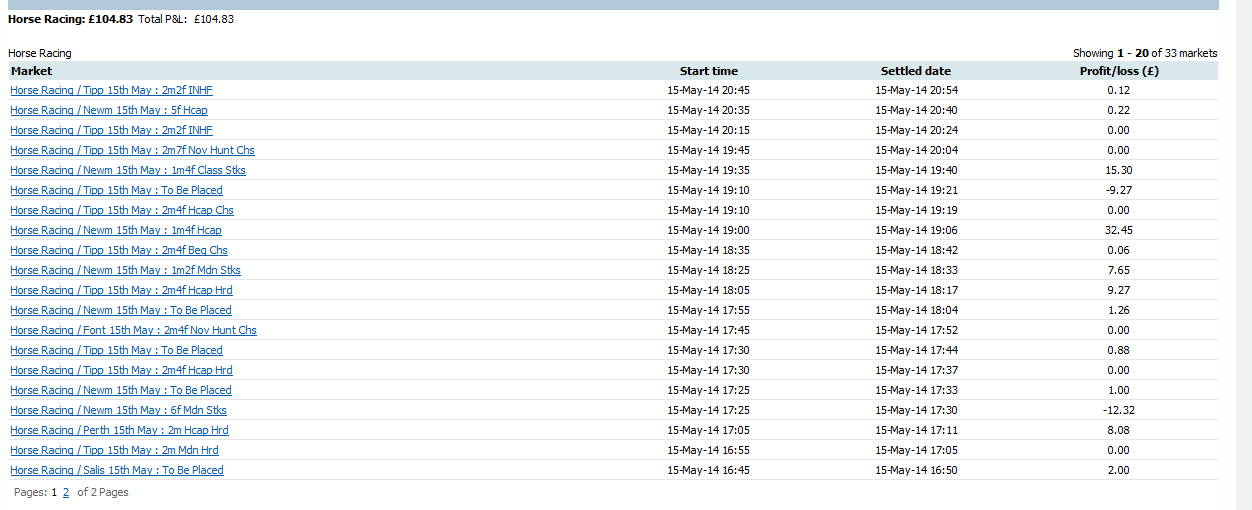Select settled date 15-May-14 20:54
Screen dimensions: 1252x510
coord(916,90)
